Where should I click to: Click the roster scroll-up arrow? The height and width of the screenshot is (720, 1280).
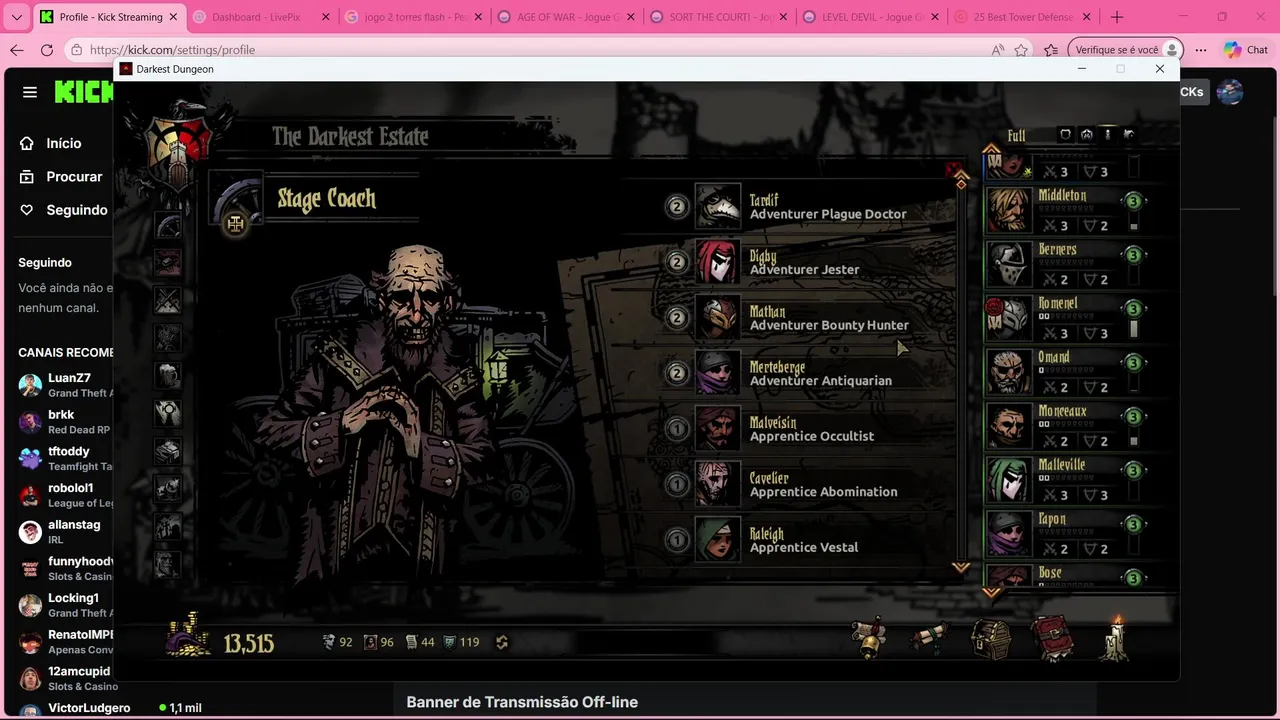(991, 149)
